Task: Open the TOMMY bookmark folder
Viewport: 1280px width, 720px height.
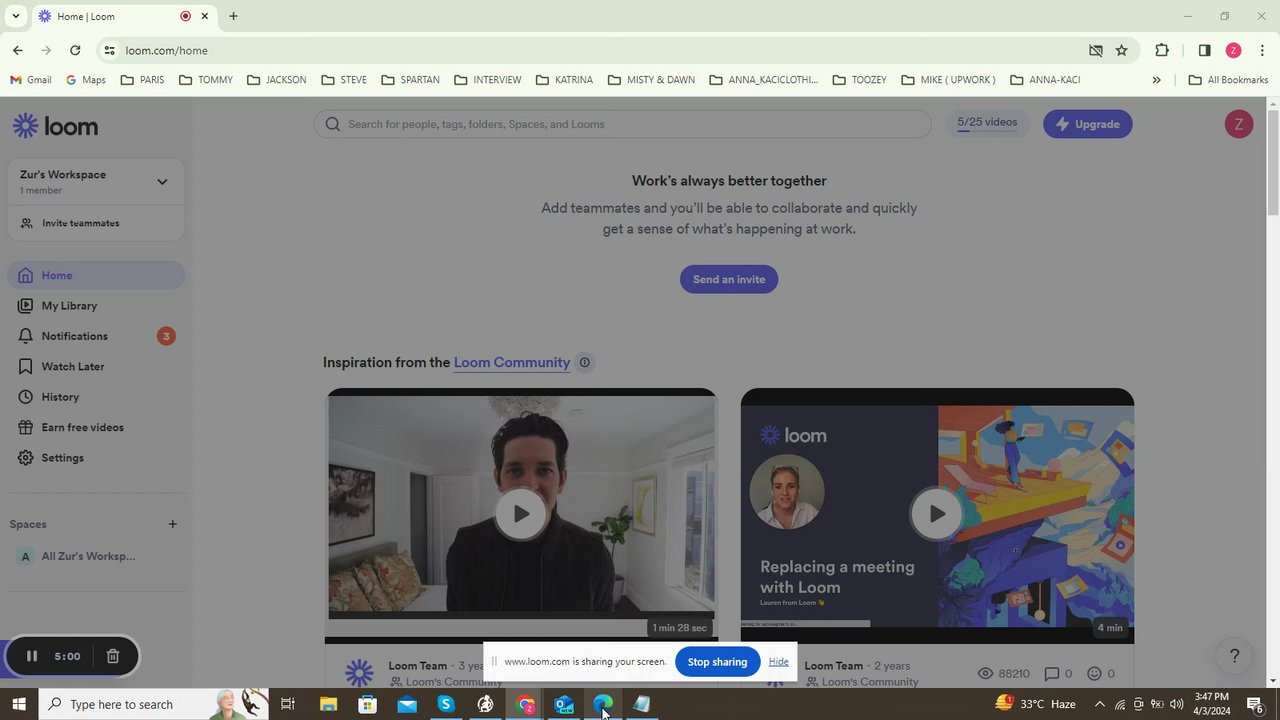Action: pyautogui.click(x=205, y=80)
